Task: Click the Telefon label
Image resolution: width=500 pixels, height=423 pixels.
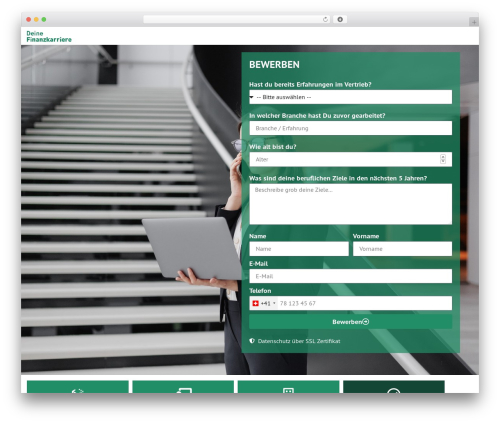Action: [260, 291]
